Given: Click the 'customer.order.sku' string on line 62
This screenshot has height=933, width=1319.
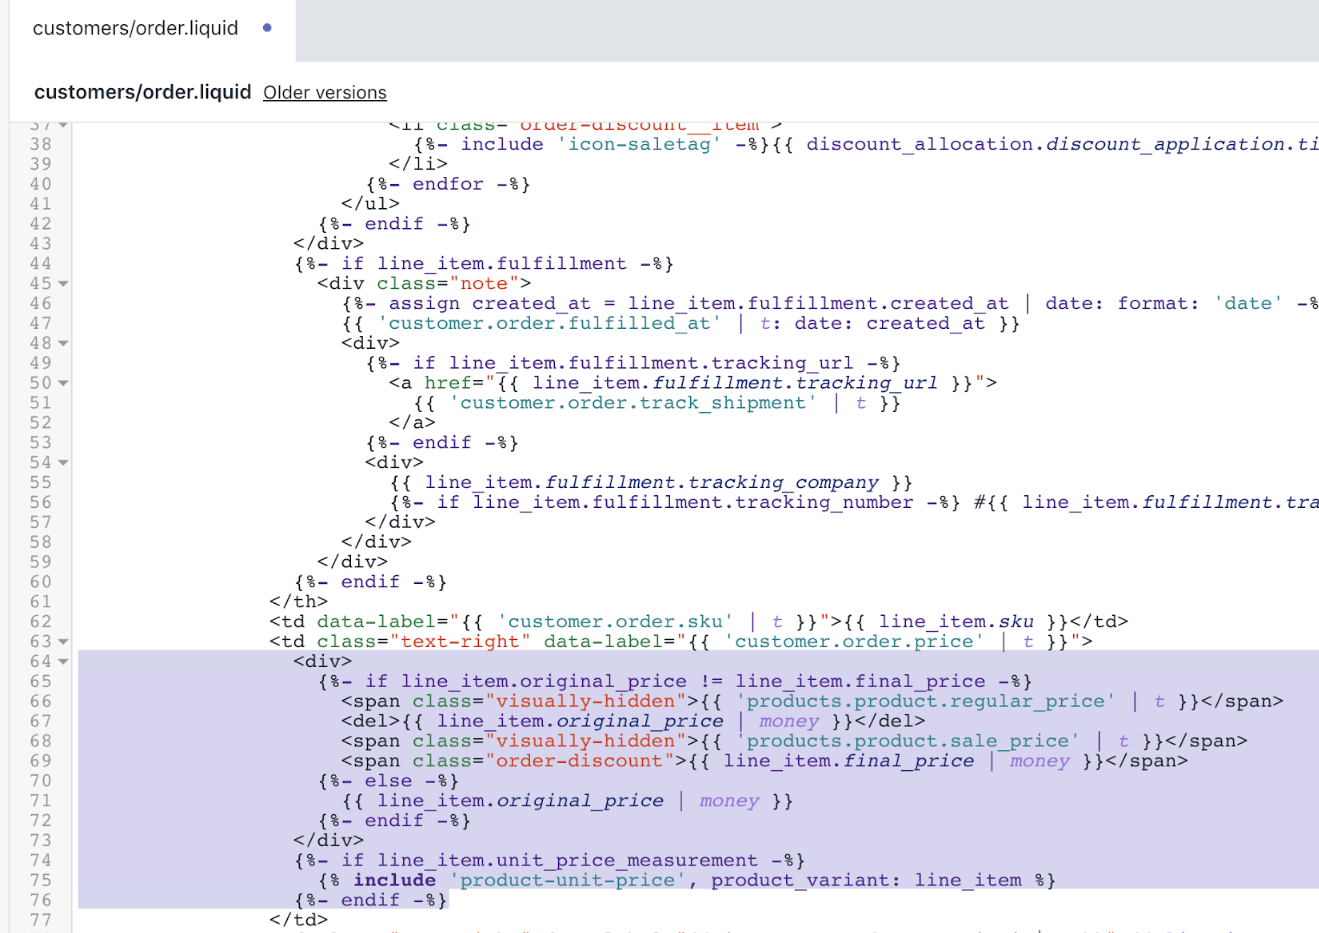Looking at the screenshot, I should click(614, 622).
